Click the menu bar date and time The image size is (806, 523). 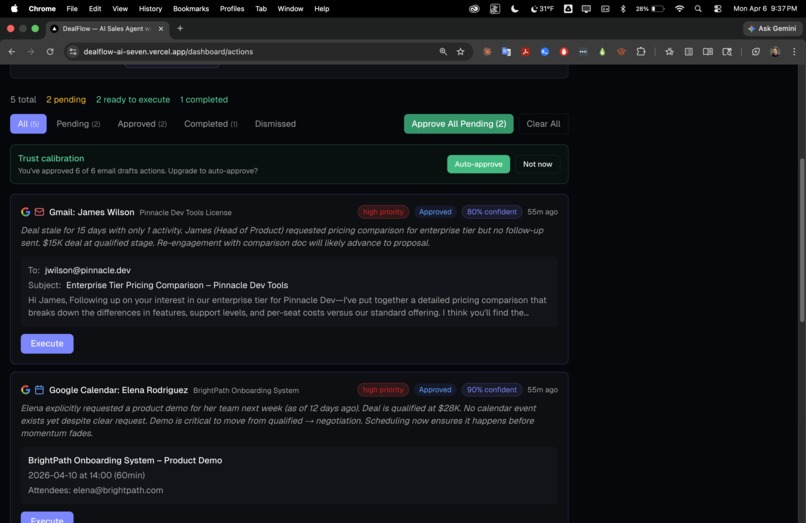(x=765, y=9)
